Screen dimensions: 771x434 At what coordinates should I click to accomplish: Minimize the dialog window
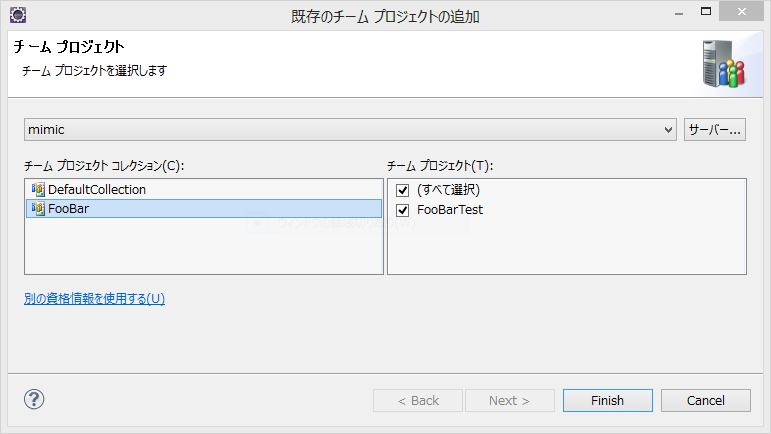point(679,12)
